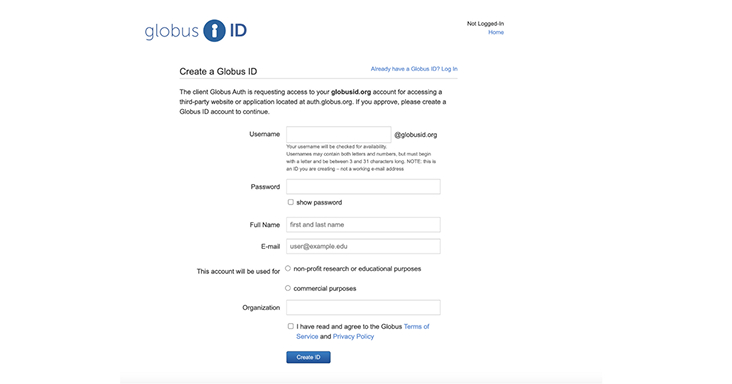Screen dimensions: 732x384
Task: Open the Privacy Policy link
Action: pos(353,336)
